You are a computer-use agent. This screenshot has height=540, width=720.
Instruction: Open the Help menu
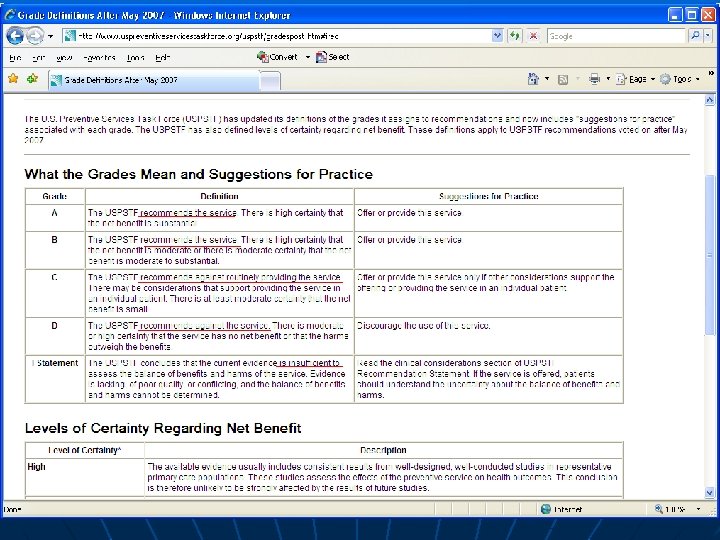pyautogui.click(x=163, y=58)
